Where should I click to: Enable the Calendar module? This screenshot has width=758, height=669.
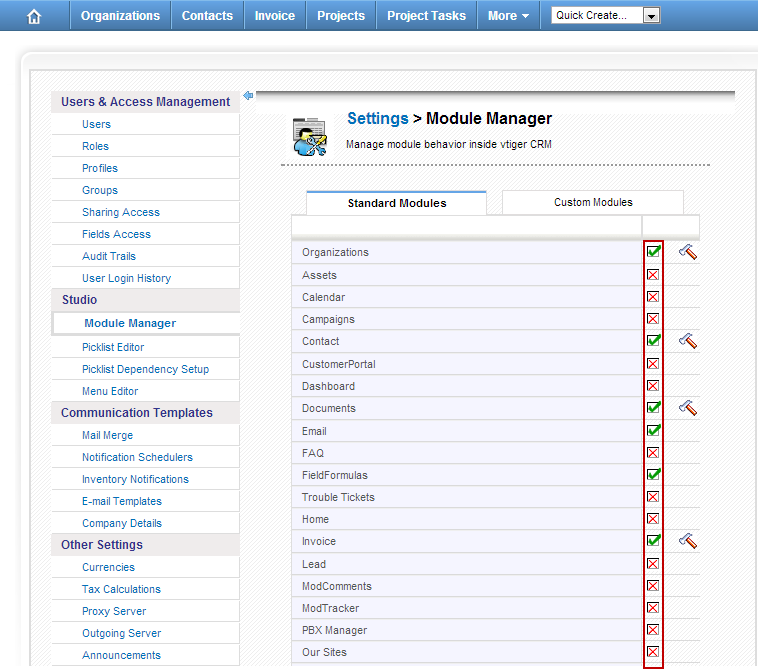[653, 297]
